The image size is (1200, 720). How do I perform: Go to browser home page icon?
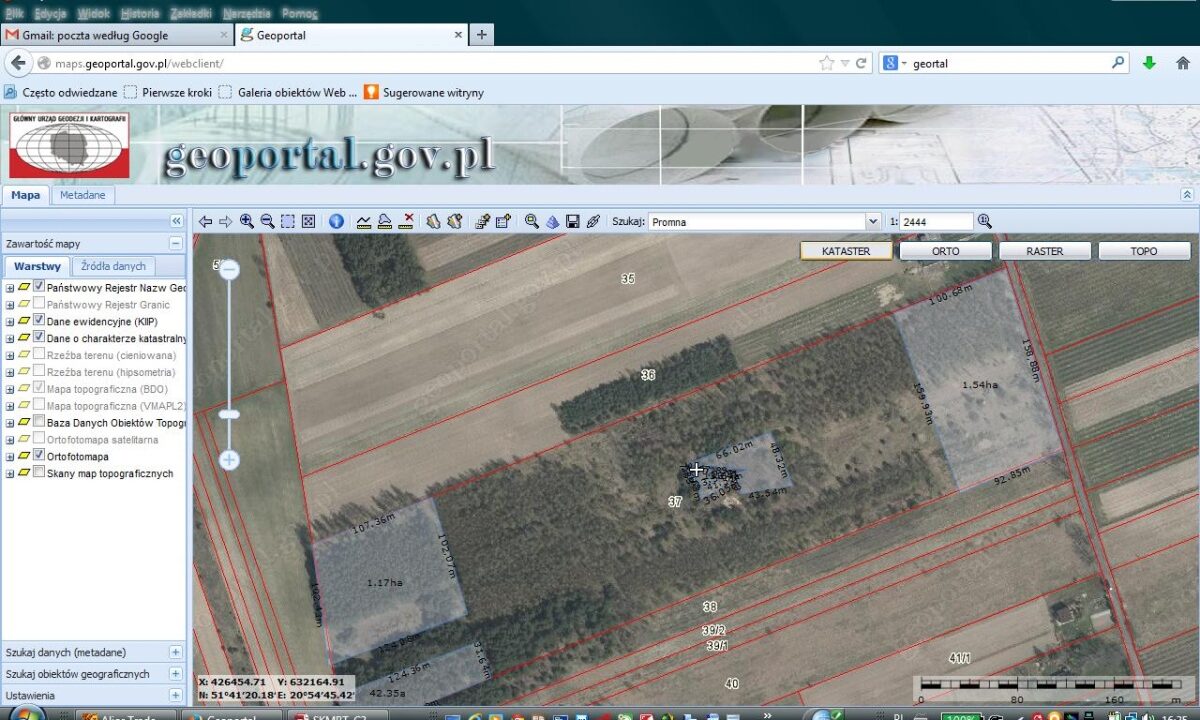pos(1183,63)
